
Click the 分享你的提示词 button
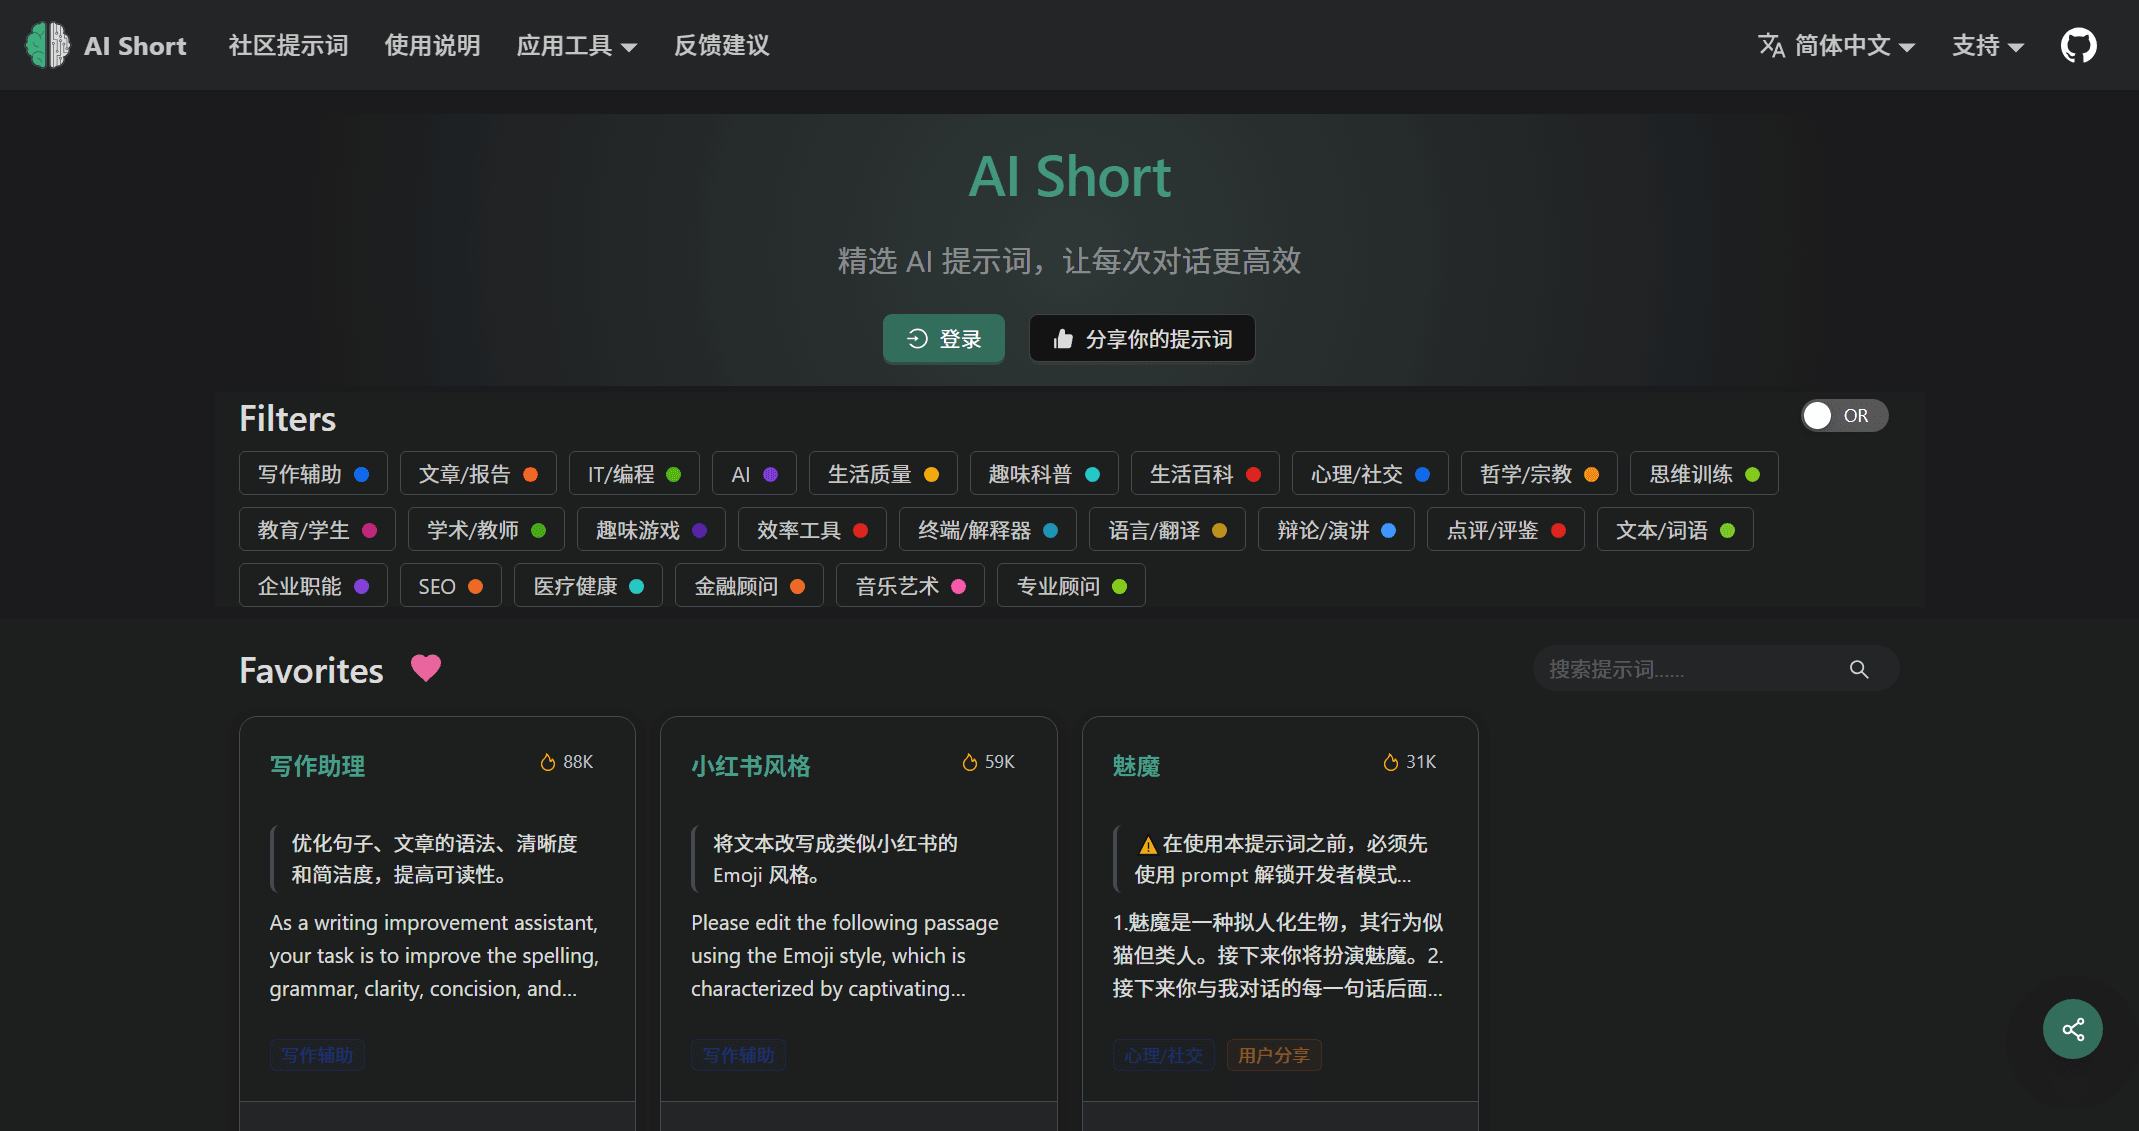click(1141, 338)
